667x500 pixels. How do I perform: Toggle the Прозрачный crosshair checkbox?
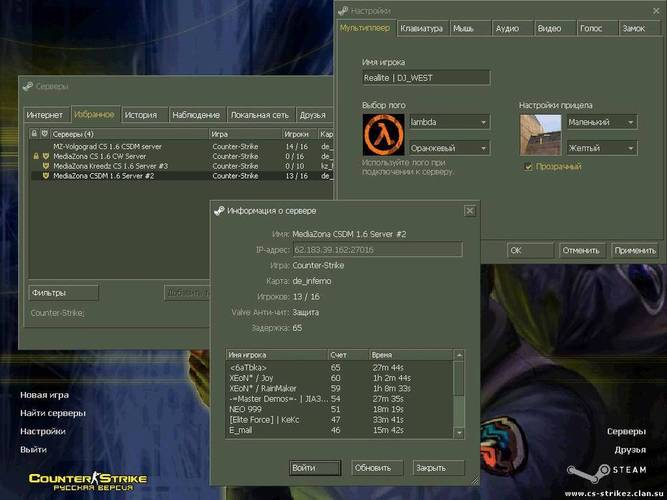pos(528,167)
